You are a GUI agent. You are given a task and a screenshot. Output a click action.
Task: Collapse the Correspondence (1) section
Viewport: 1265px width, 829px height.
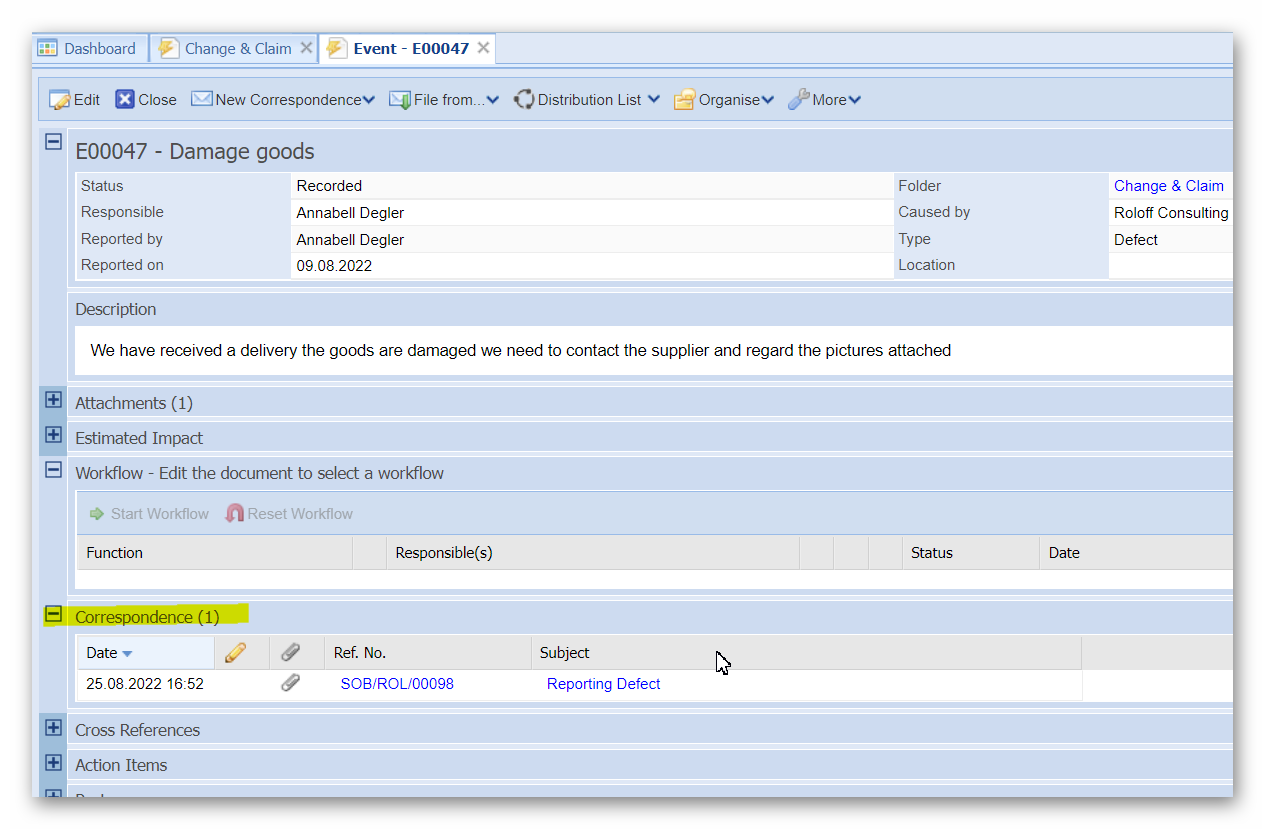click(54, 615)
